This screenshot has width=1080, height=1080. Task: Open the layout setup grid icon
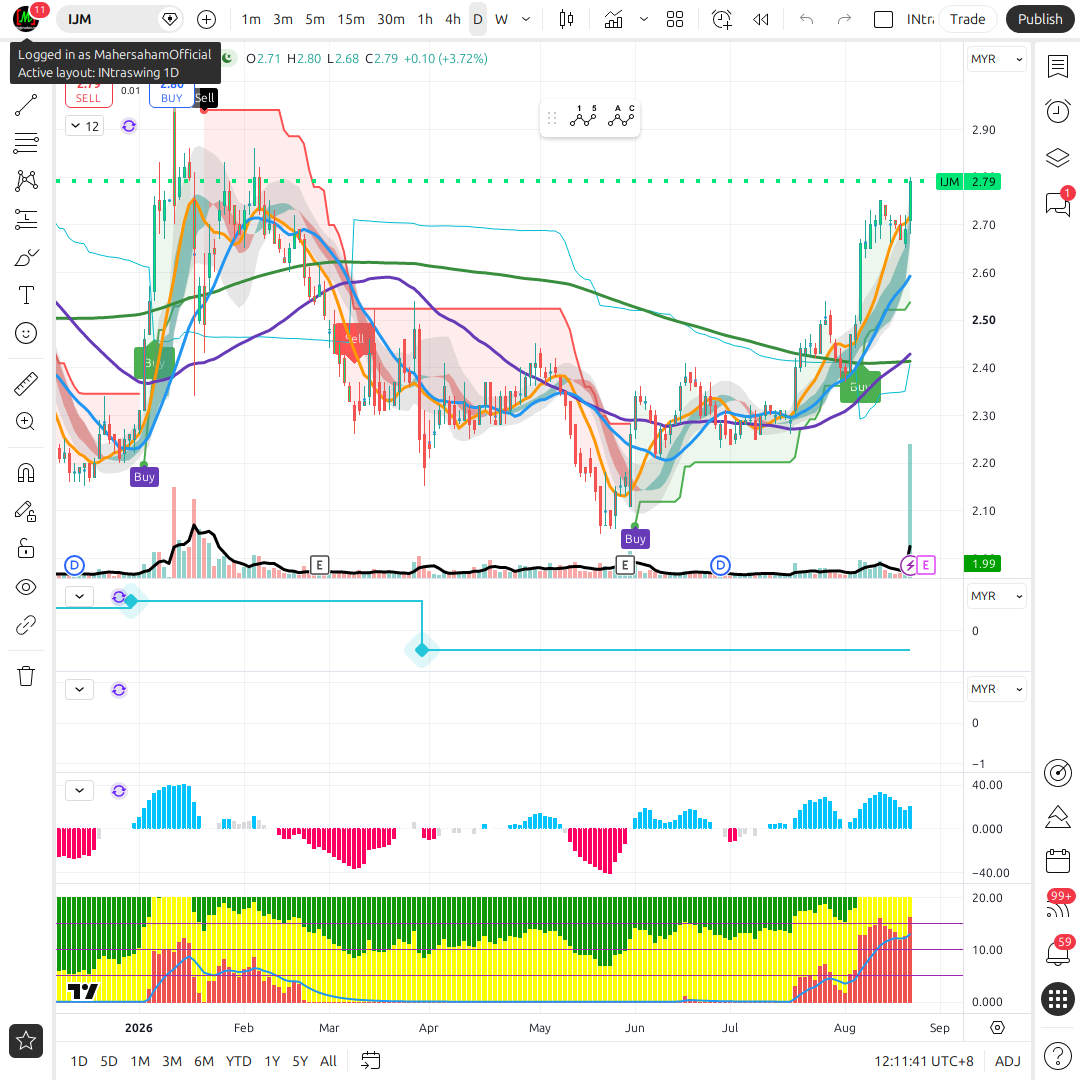coord(675,19)
